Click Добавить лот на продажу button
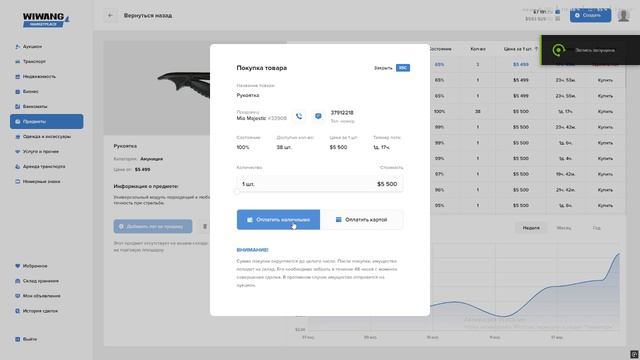This screenshot has height=360, width=640. point(153,226)
